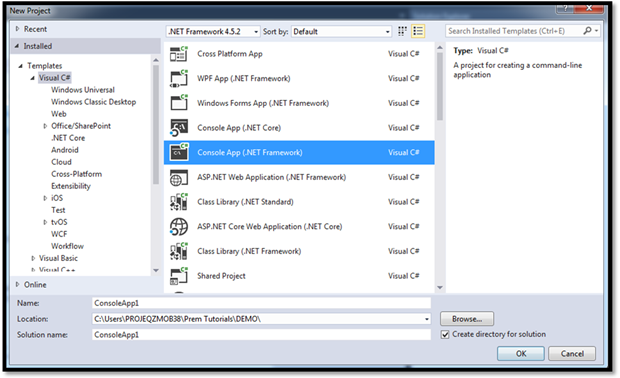Switch to list view of templates
The width and height of the screenshot is (620, 378).
pos(418,31)
